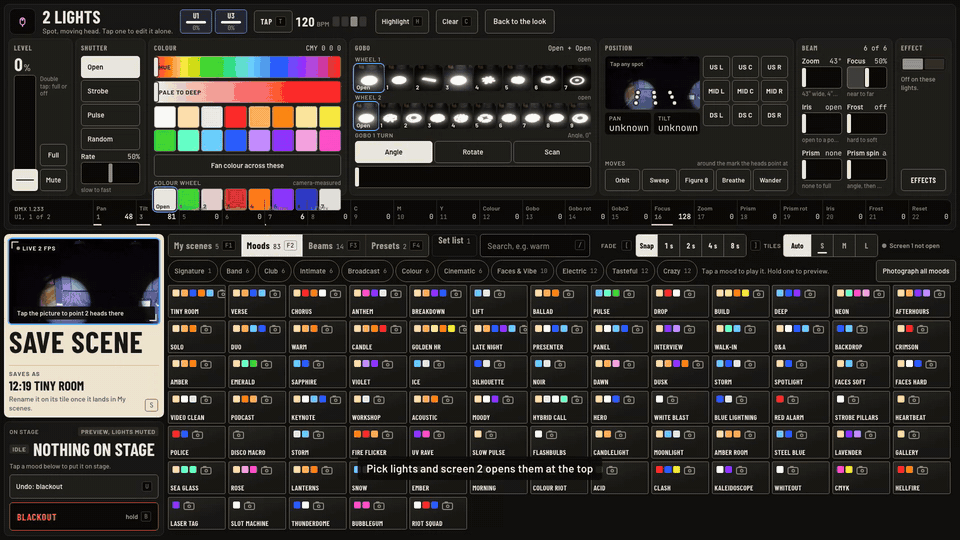The image size is (960, 540).
Task: Click the S shortcut key icon in Save Scene
Action: tap(151, 405)
